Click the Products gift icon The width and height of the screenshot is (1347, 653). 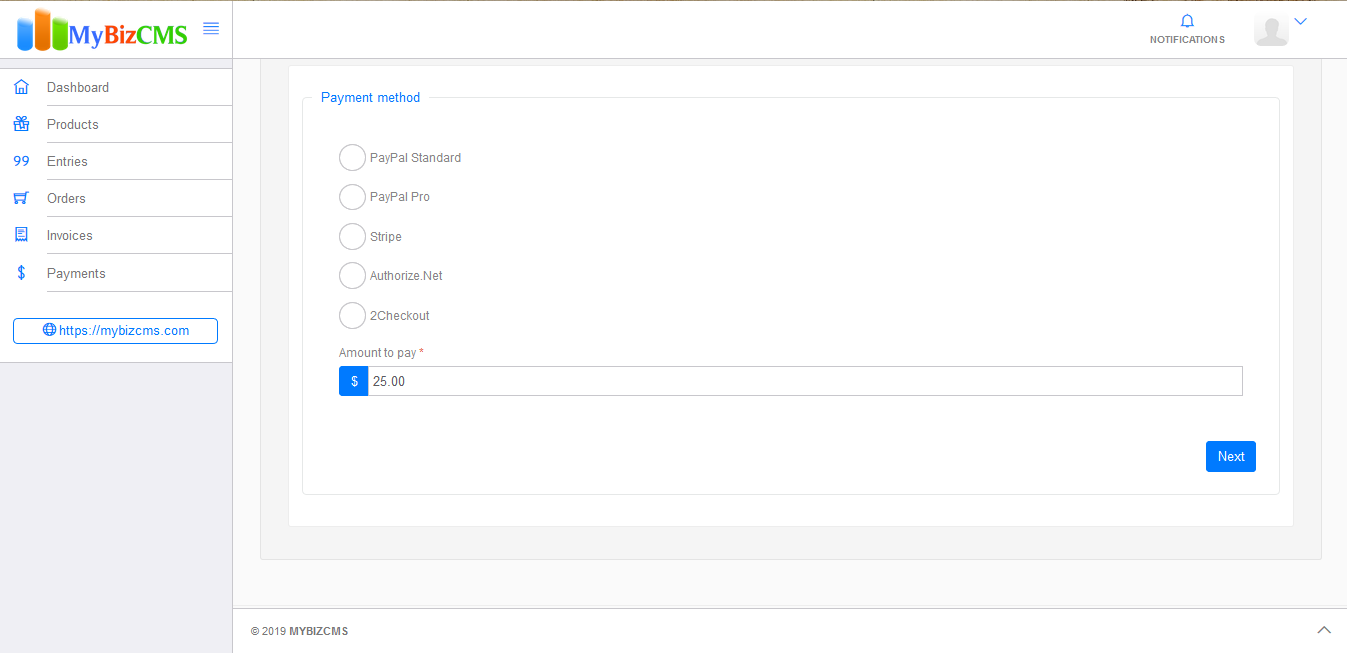coord(21,124)
